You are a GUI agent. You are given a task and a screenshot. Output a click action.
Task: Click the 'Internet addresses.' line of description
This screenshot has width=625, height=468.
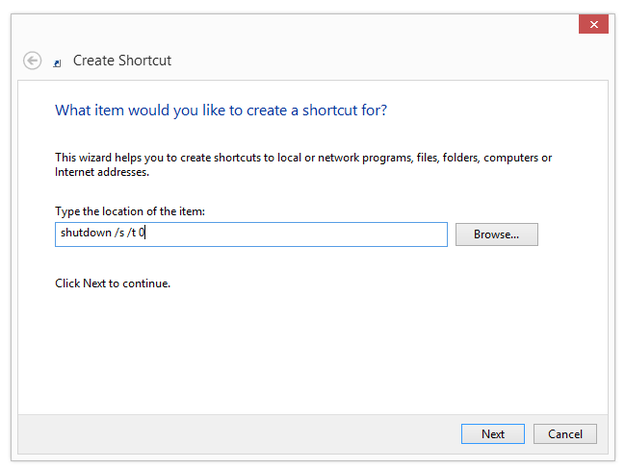pyautogui.click(x=102, y=172)
